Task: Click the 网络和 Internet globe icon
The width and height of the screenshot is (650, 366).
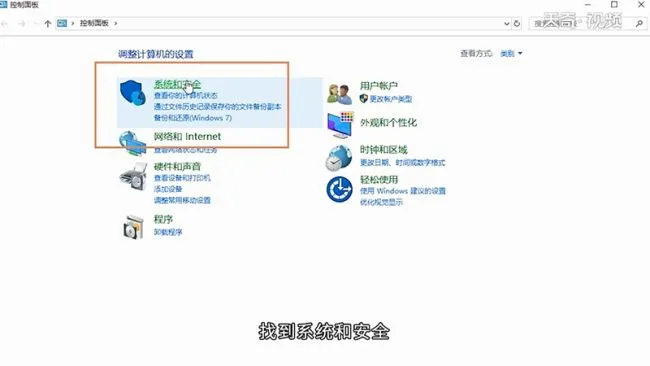Action: click(x=133, y=143)
